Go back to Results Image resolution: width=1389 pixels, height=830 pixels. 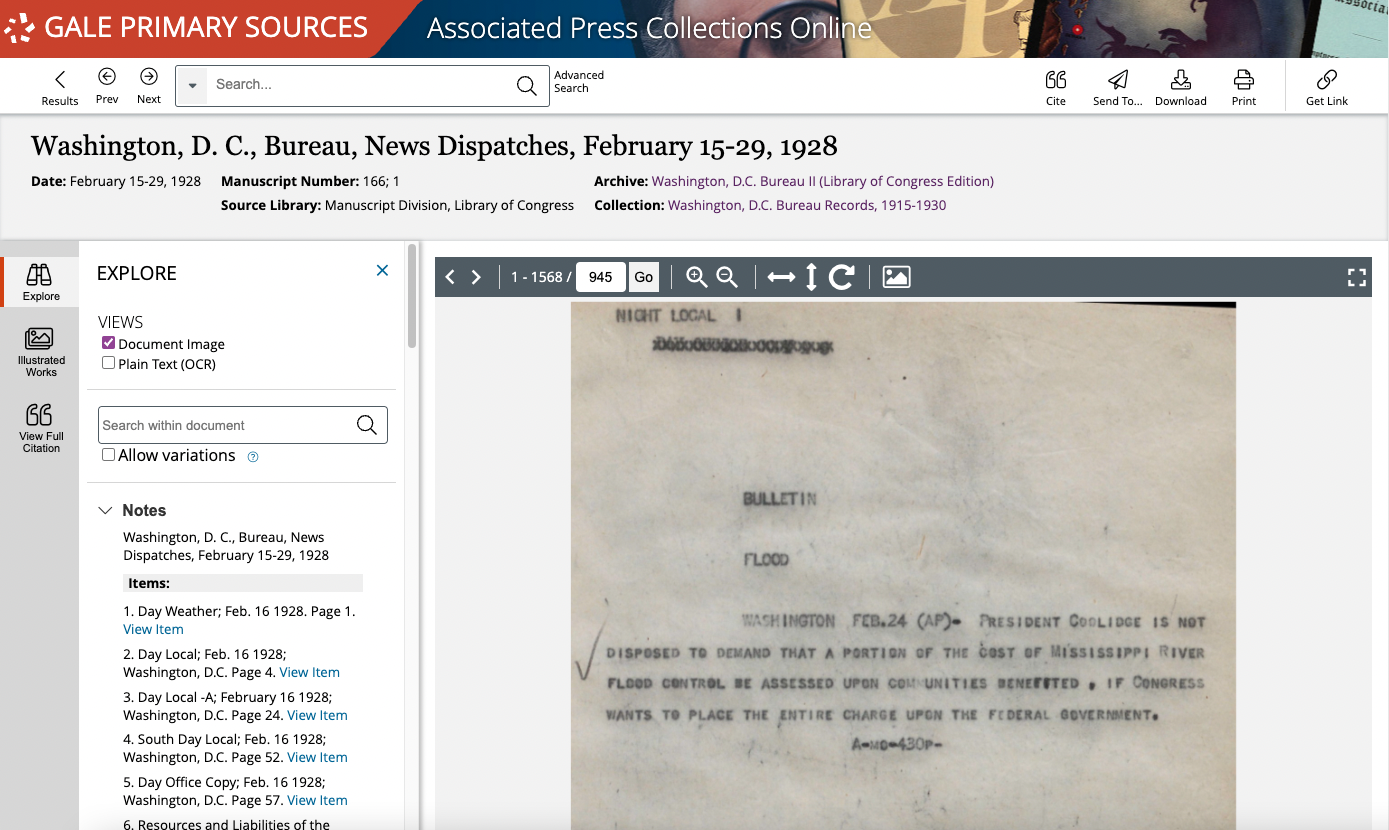[x=60, y=87]
